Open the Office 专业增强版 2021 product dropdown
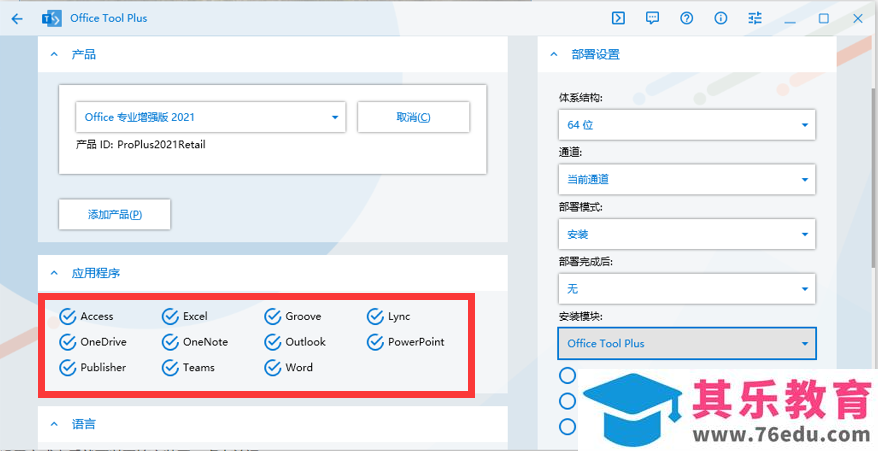Viewport: 878px width, 451px height. 211,117
